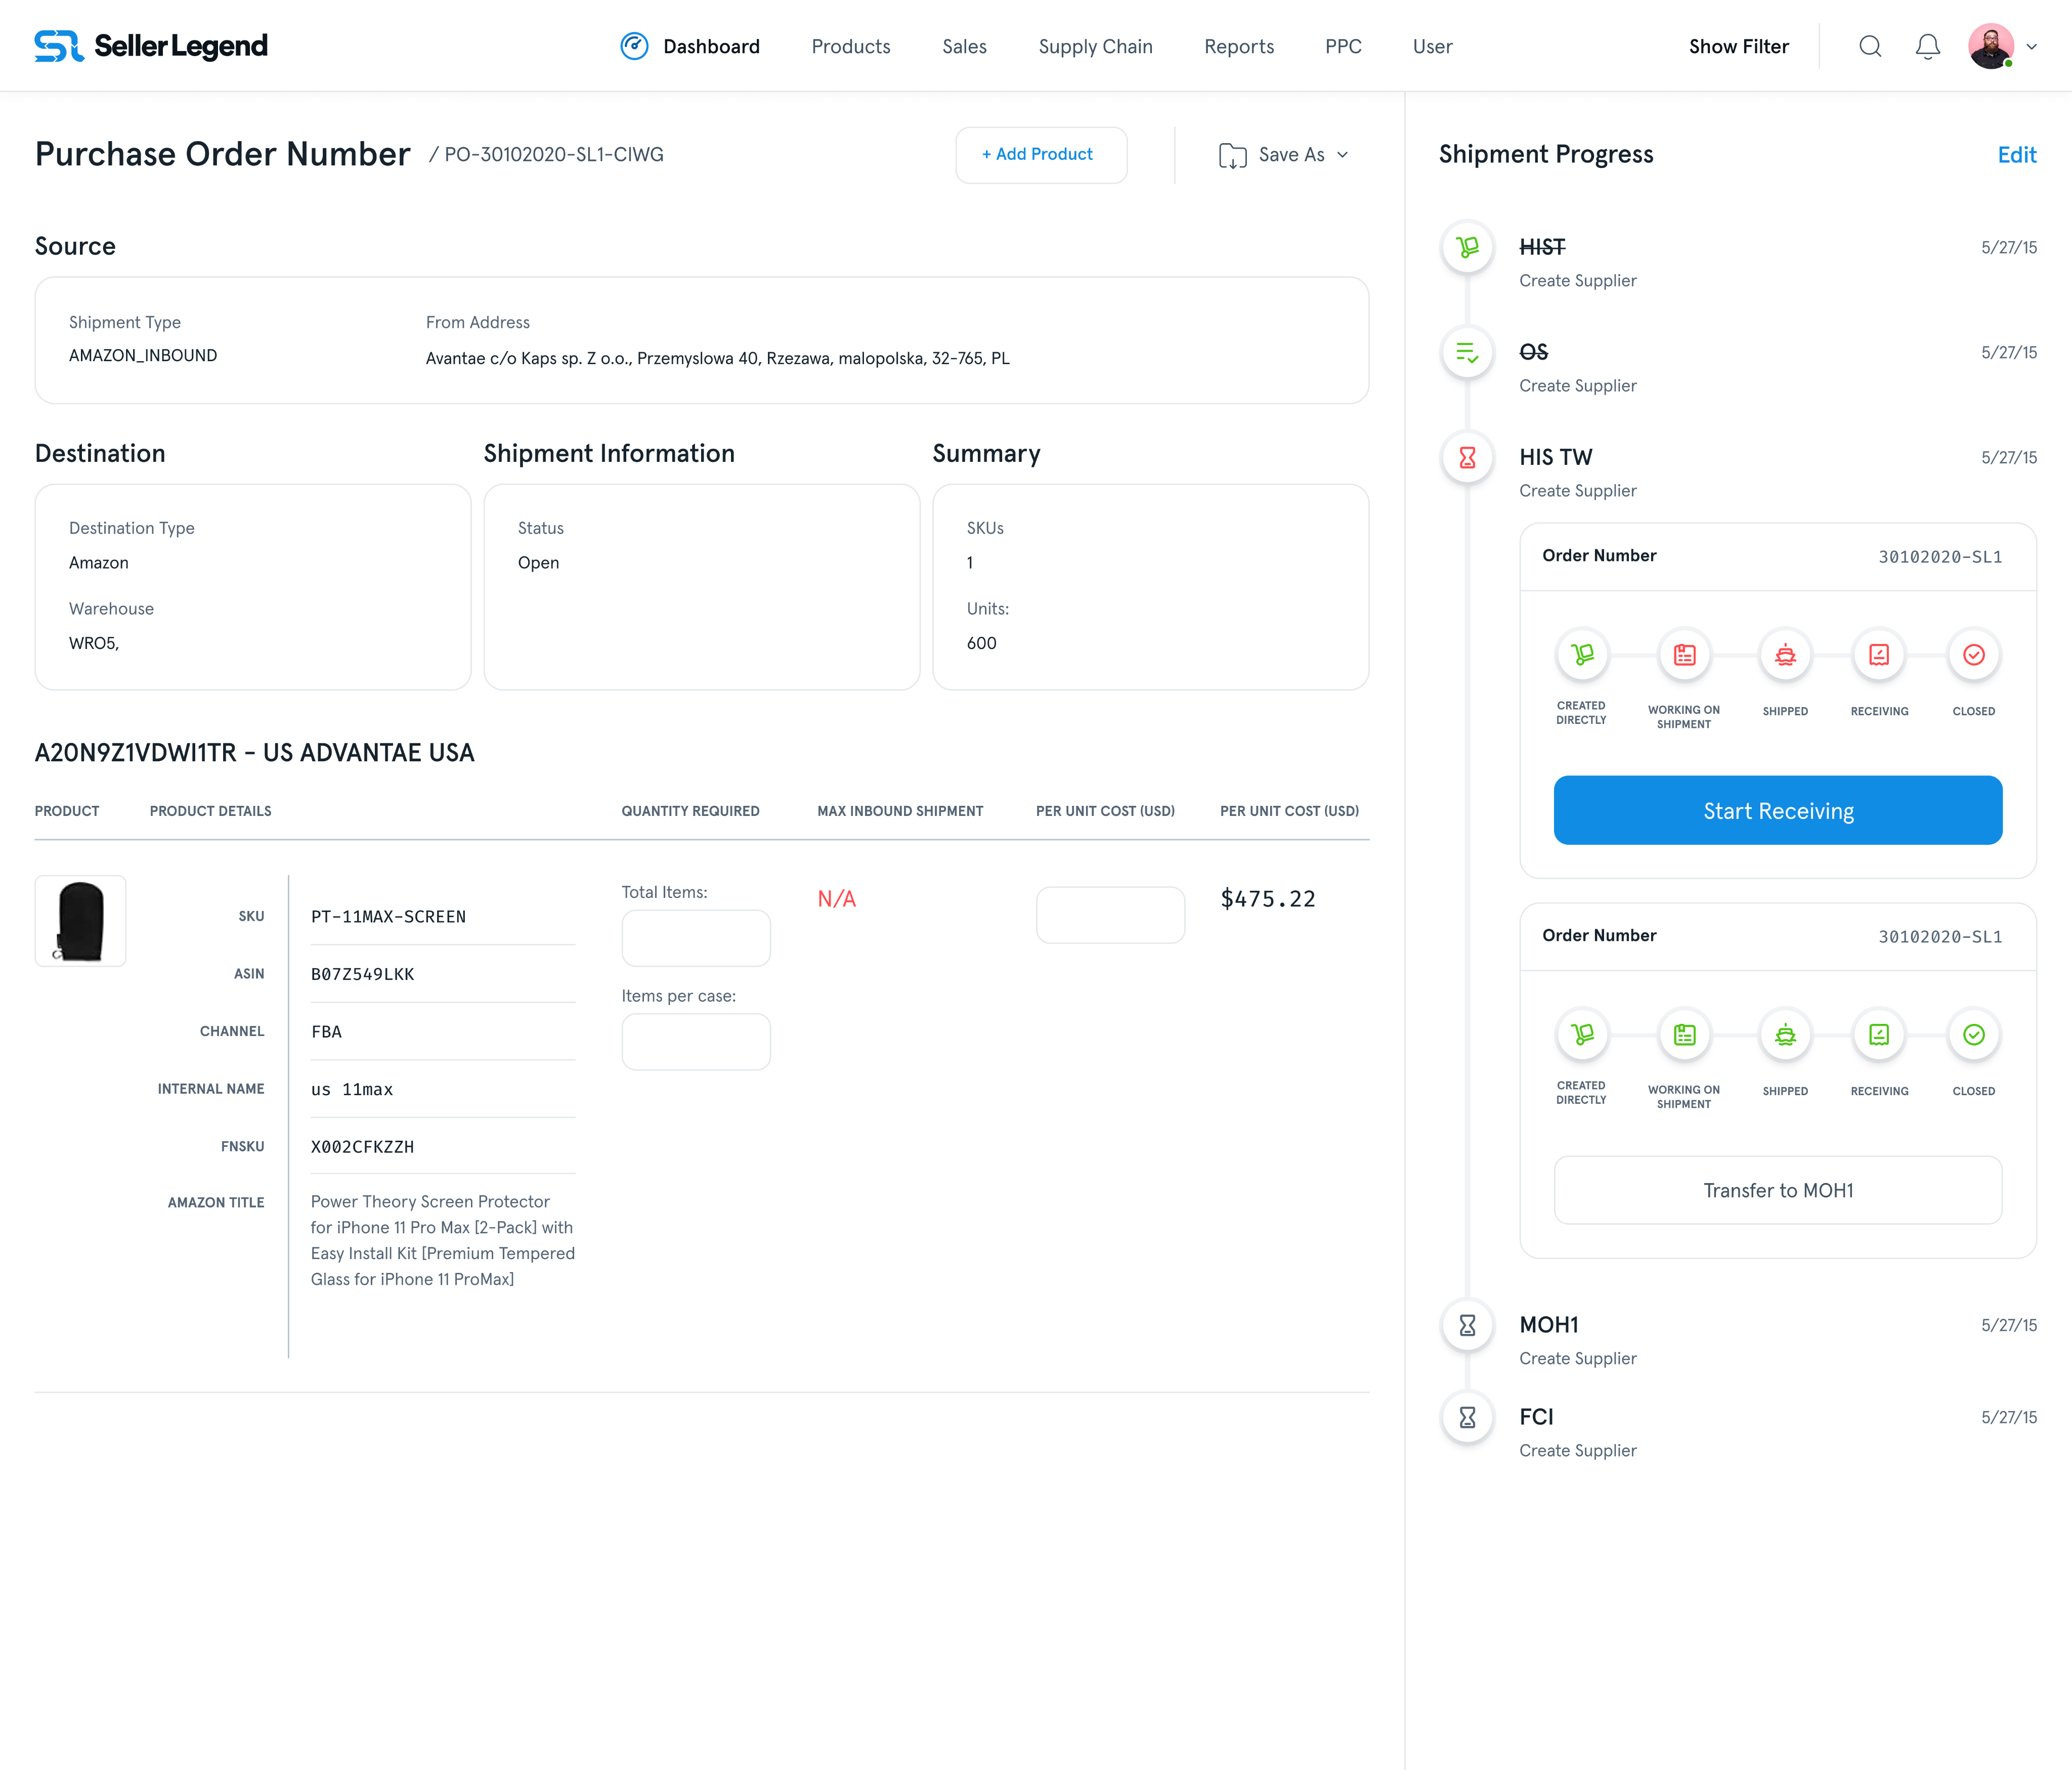This screenshot has width=2072, height=1770.
Task: Click the HIS TW step title
Action: (x=1555, y=457)
